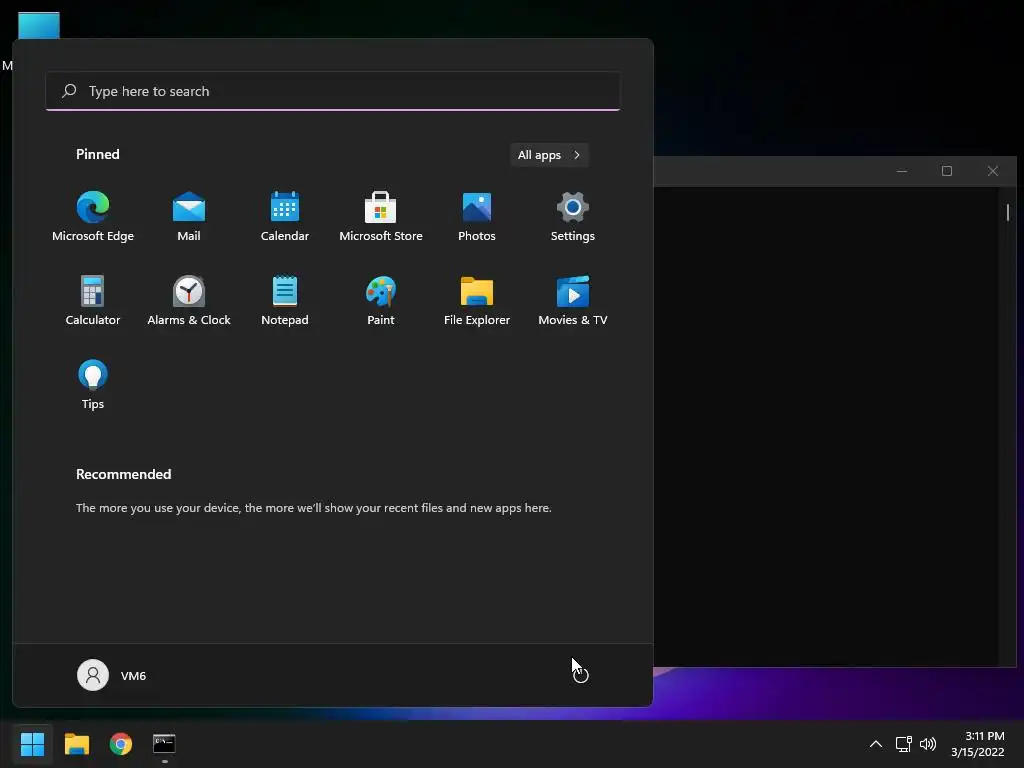Open the volume tray icon
The width and height of the screenshot is (1024, 768).
tap(927, 744)
